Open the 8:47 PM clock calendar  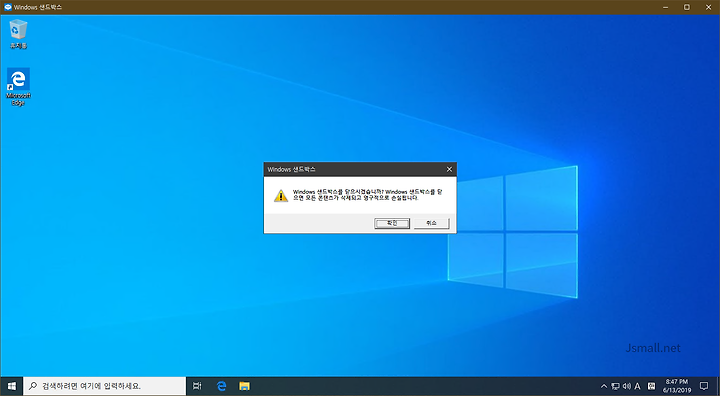pyautogui.click(x=677, y=386)
